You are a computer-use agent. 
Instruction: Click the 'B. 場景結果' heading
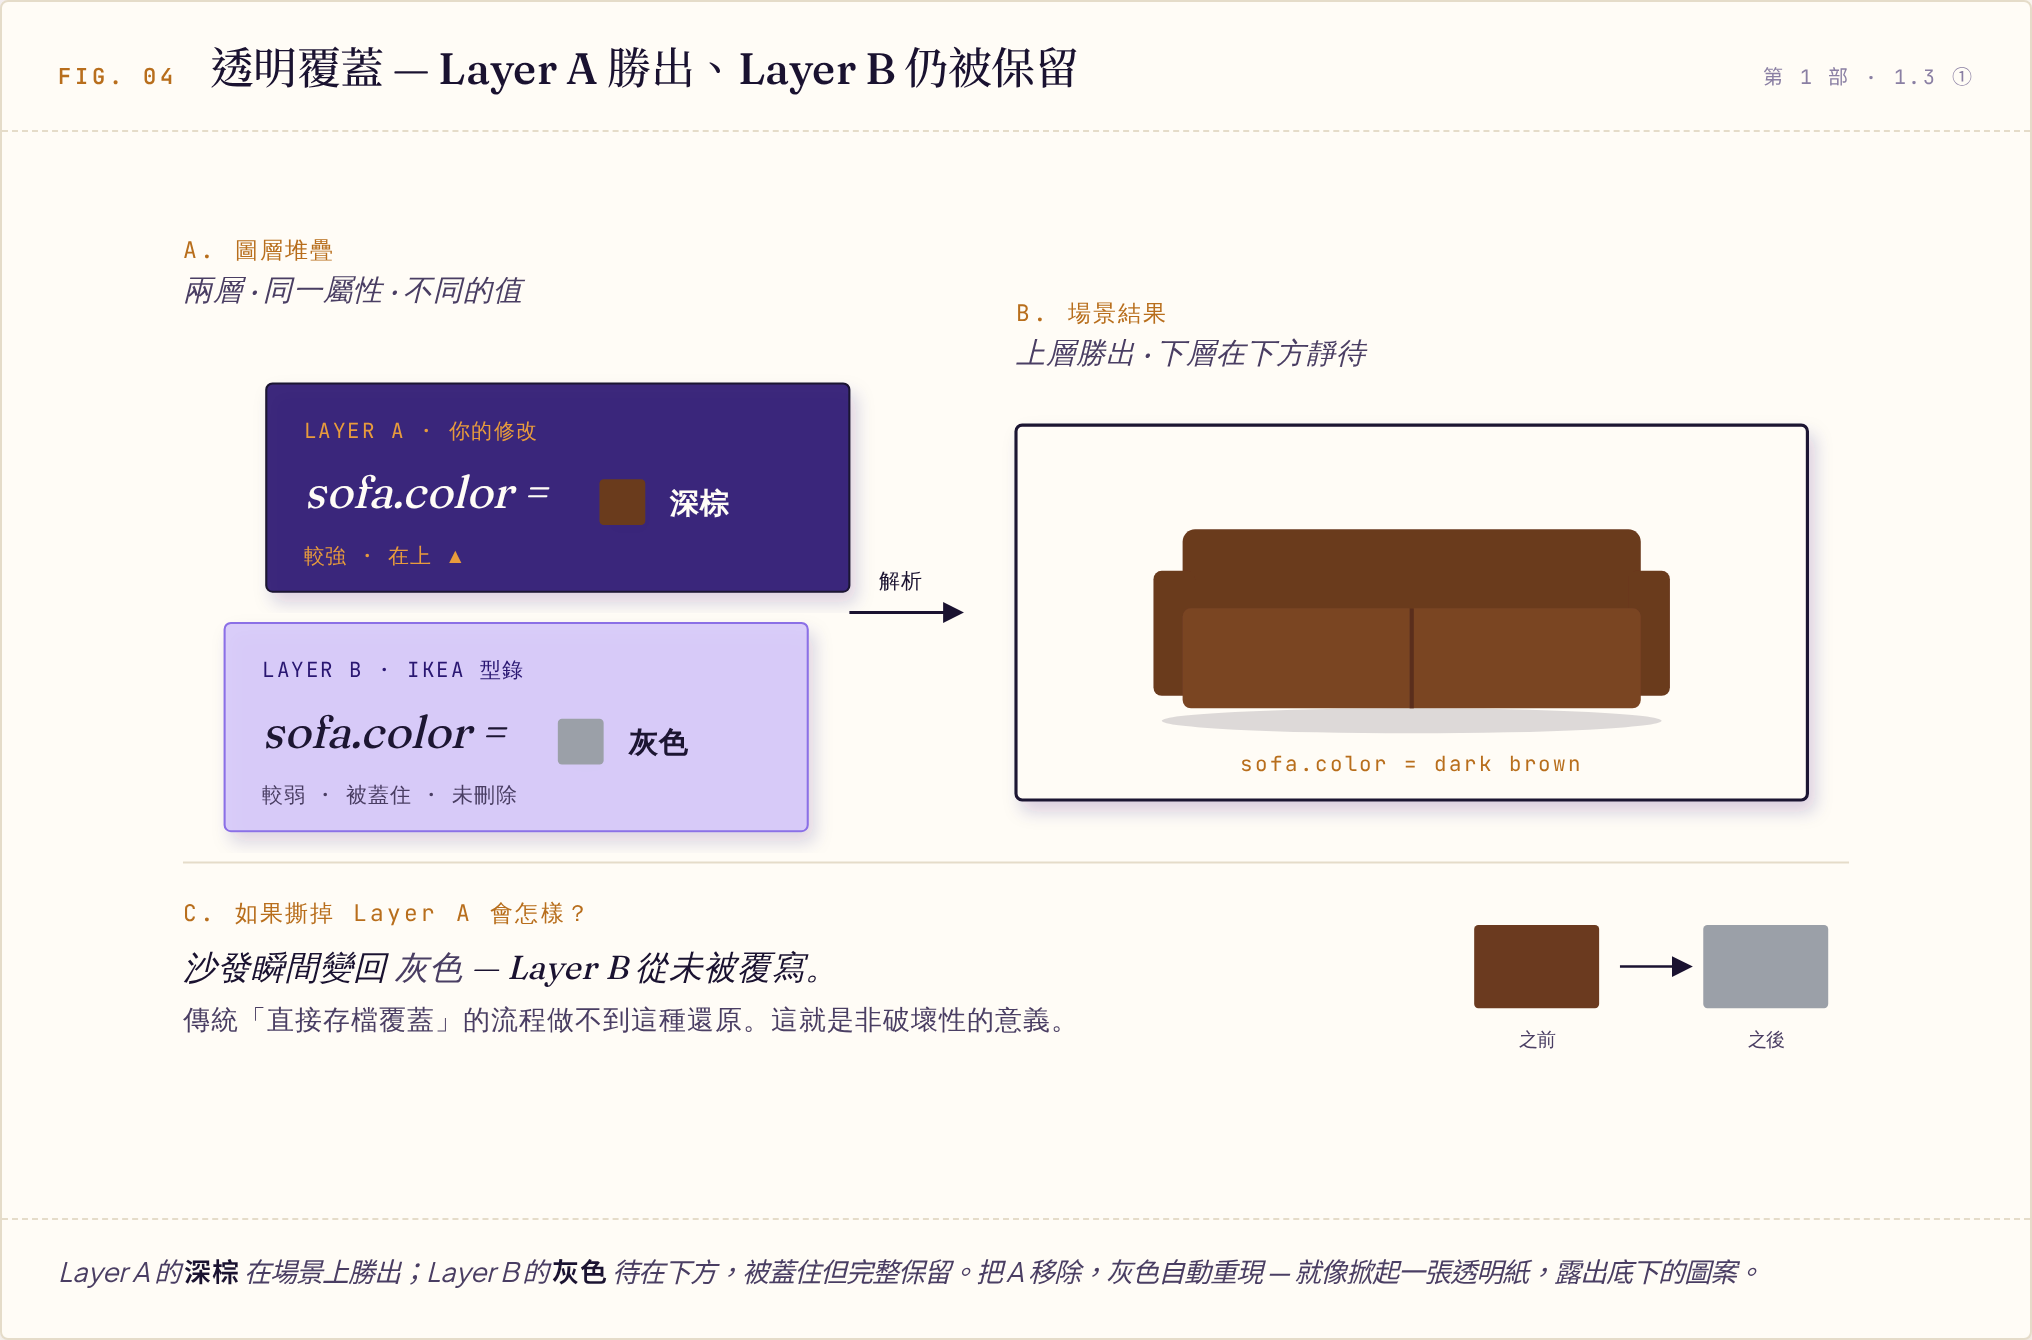click(x=1091, y=313)
